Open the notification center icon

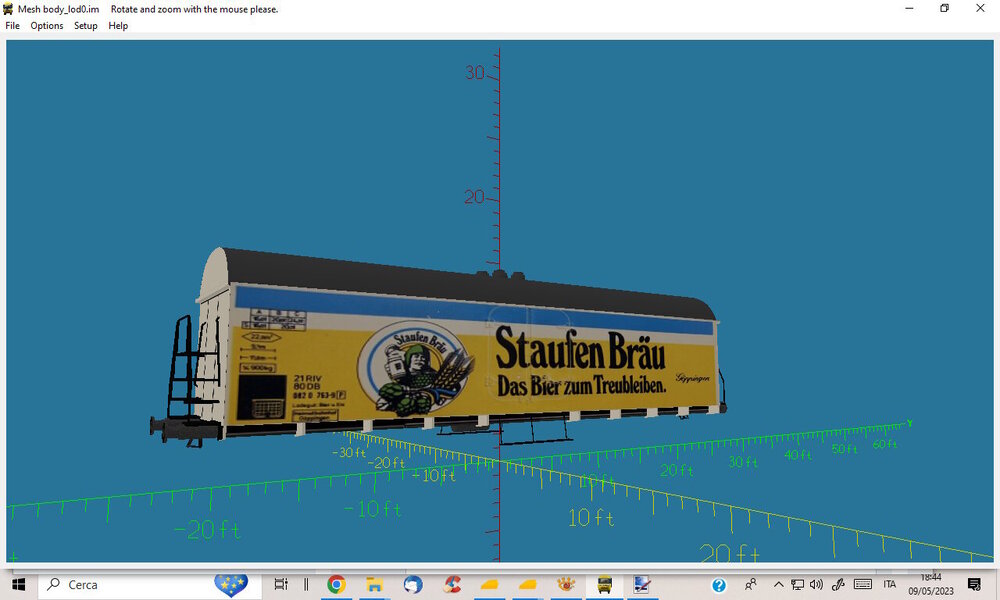[x=974, y=584]
